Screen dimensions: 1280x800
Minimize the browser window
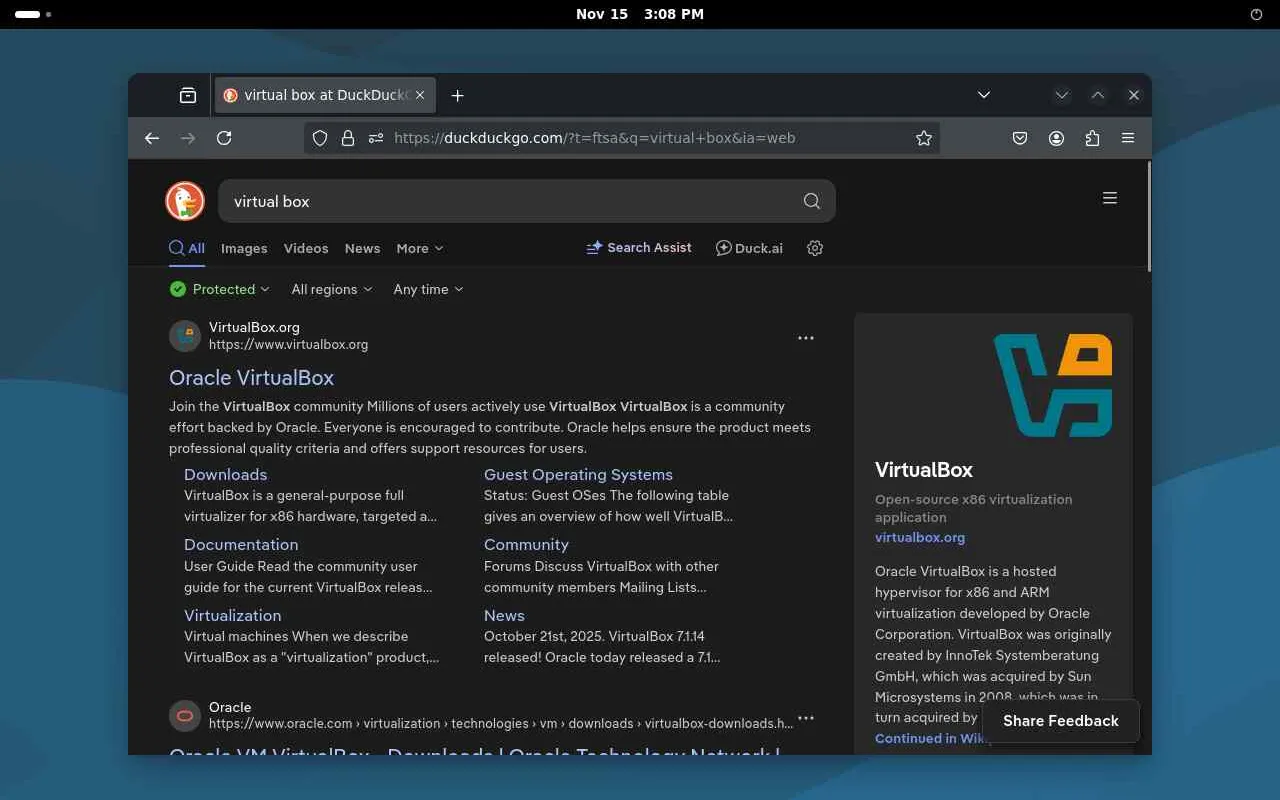pyautogui.click(x=1062, y=95)
